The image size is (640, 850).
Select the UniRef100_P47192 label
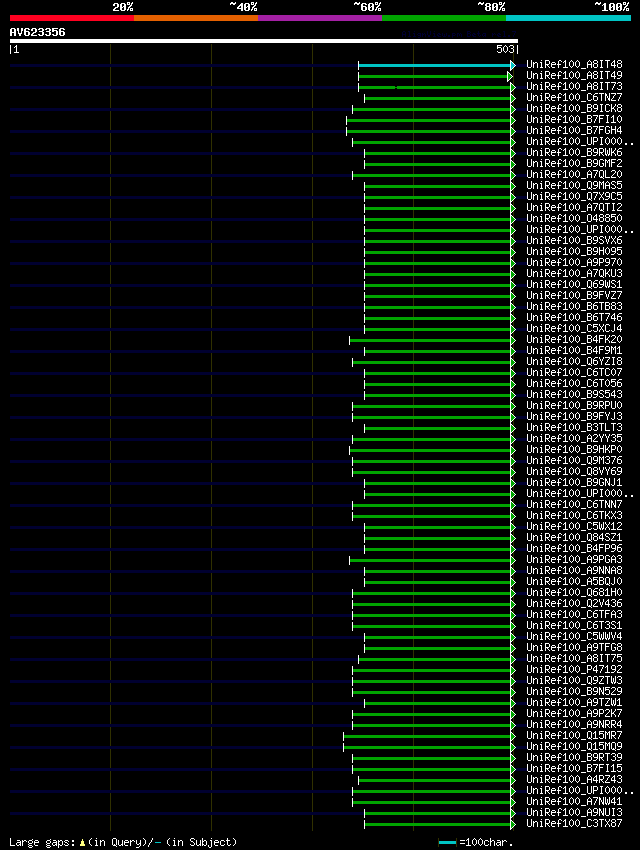(x=574, y=669)
